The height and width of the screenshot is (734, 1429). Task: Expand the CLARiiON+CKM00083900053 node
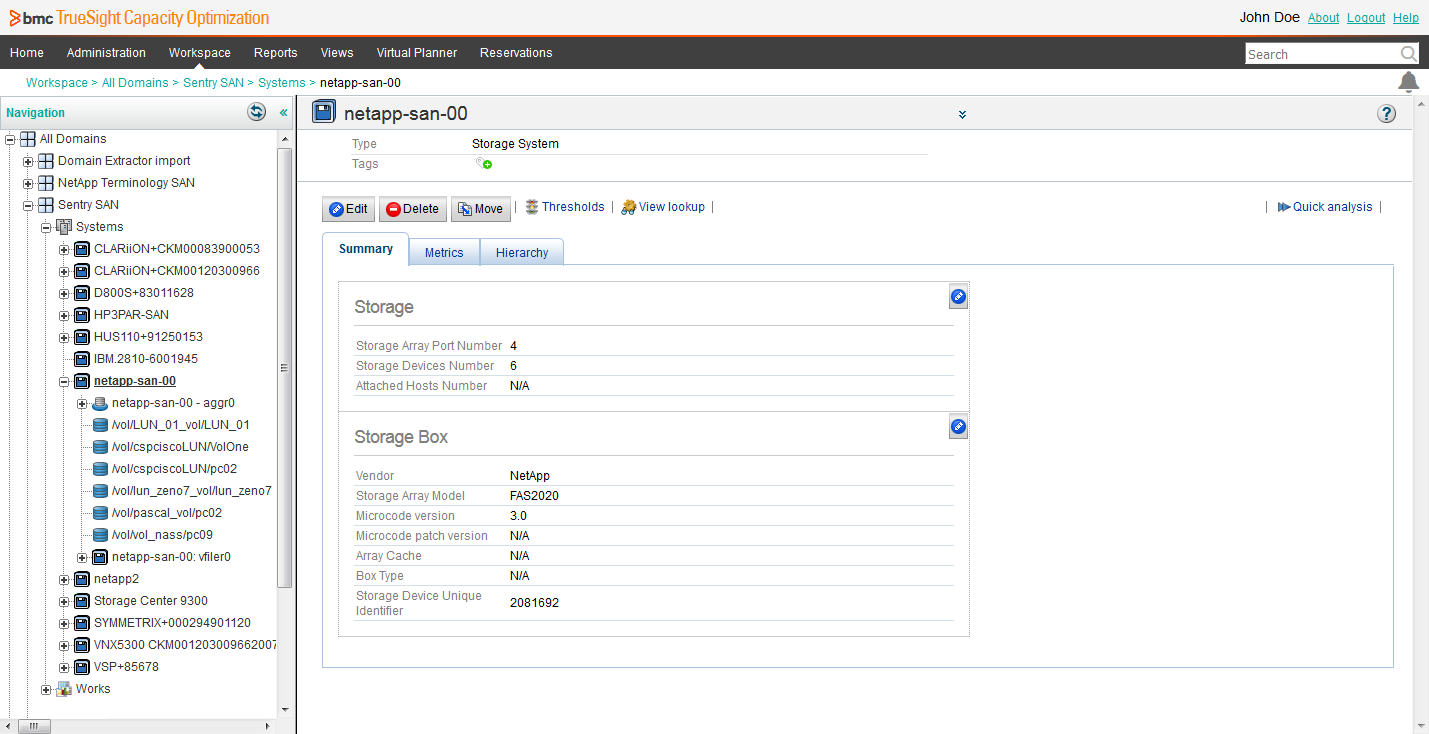click(64, 249)
